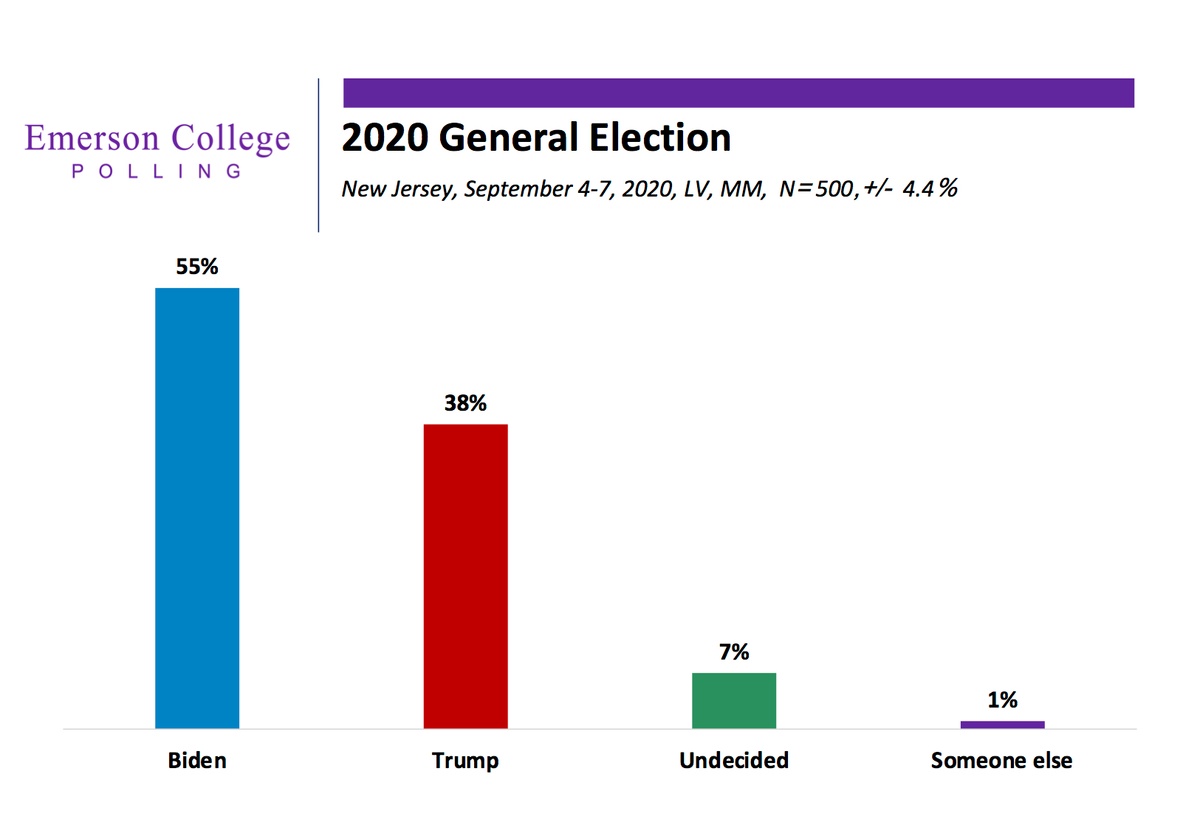Click the Biden axis label

(197, 761)
